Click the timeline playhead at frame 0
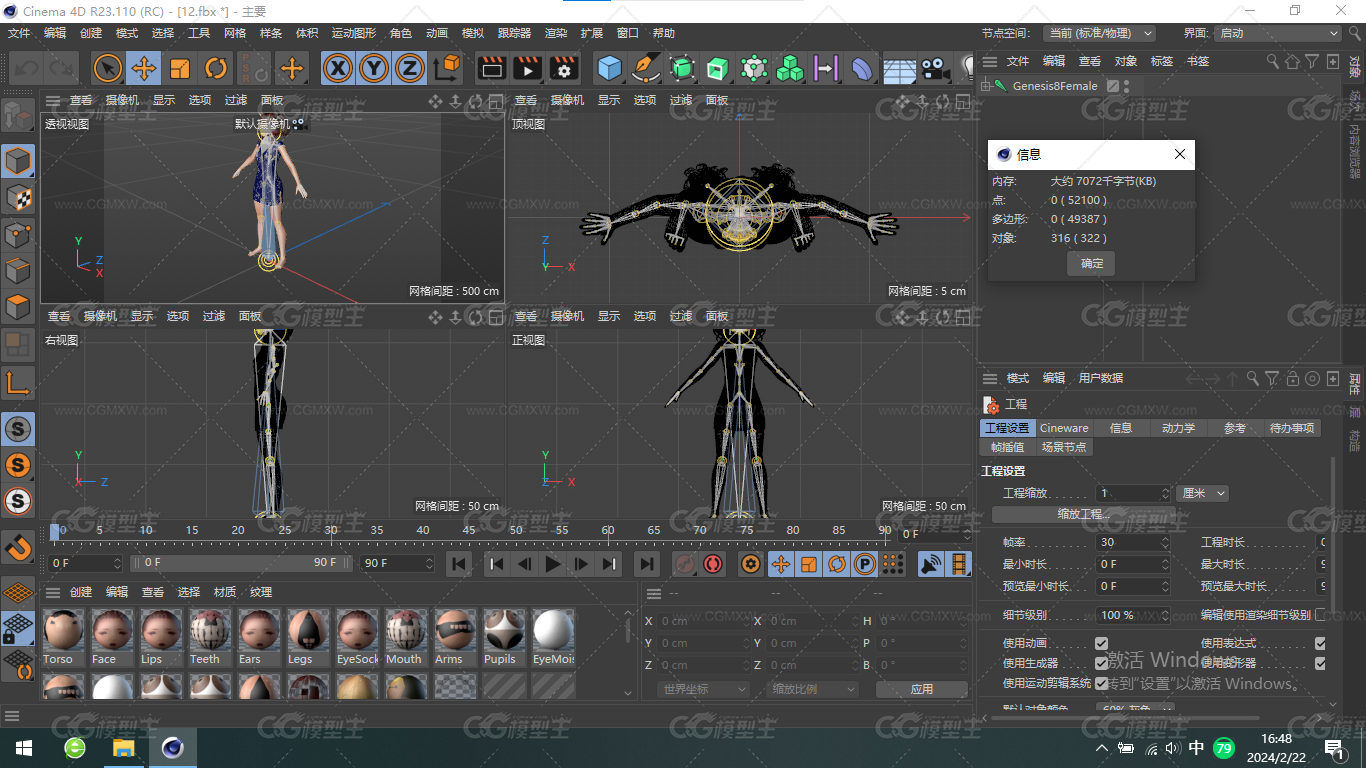This screenshot has width=1366, height=768. 55,531
